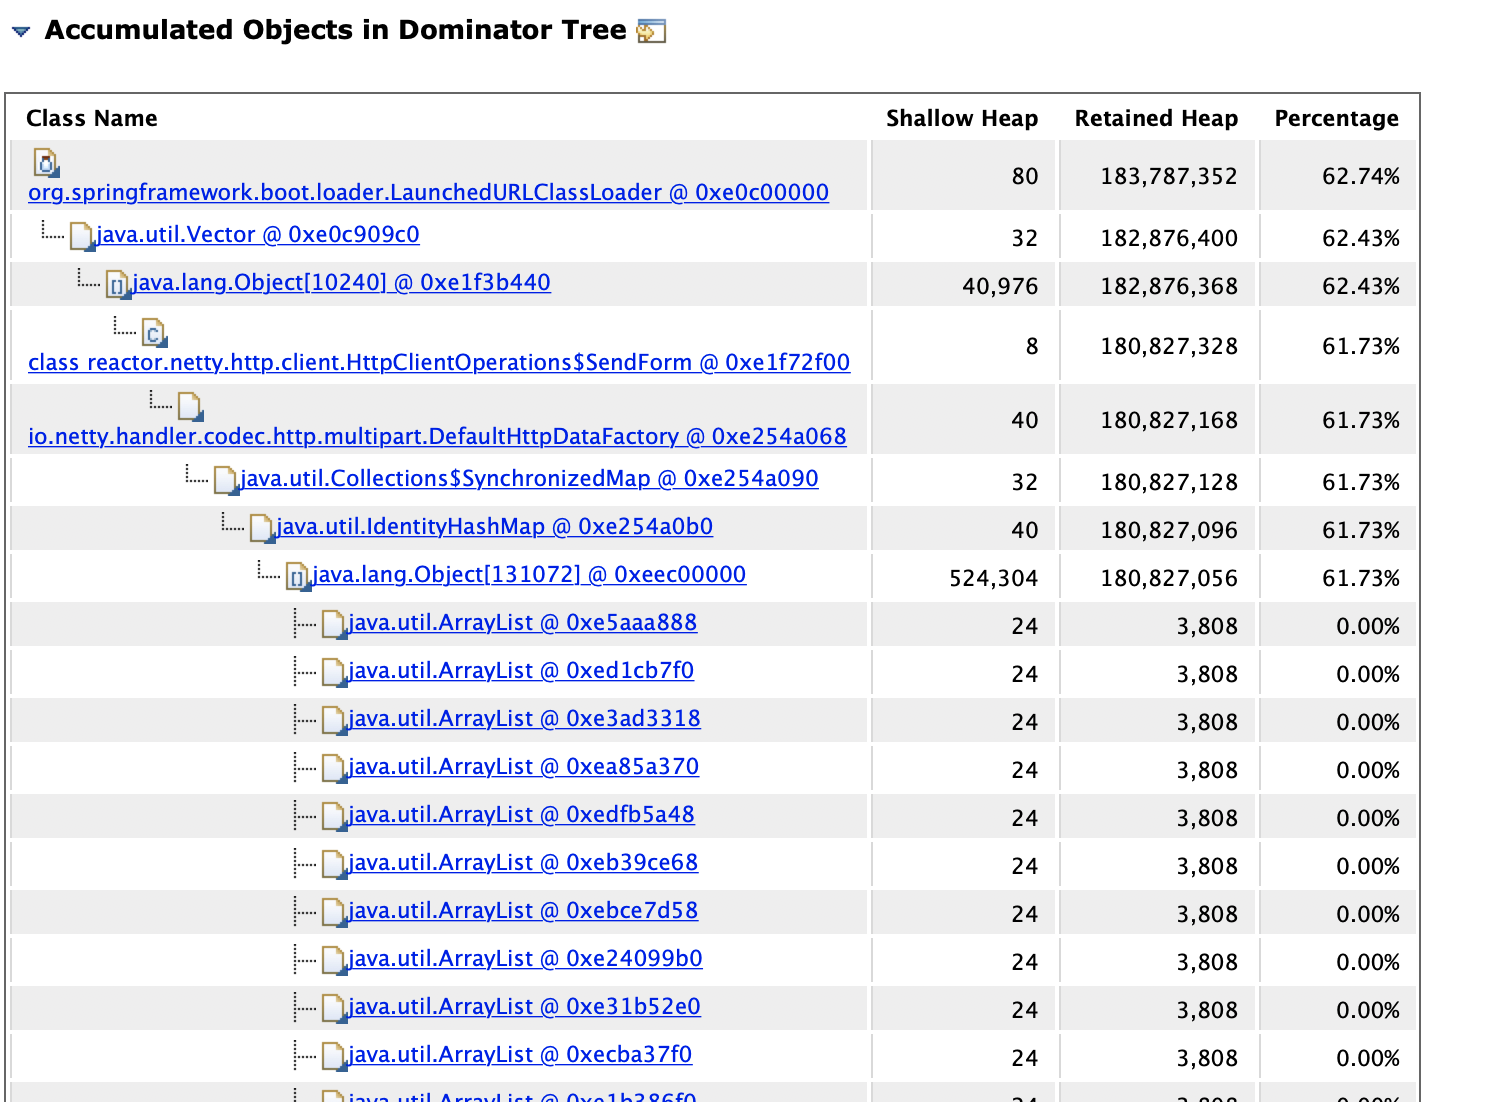The width and height of the screenshot is (1486, 1102).
Task: Open java.util.ArrayList @ 0xecba37f0 link
Action: click(x=520, y=1054)
